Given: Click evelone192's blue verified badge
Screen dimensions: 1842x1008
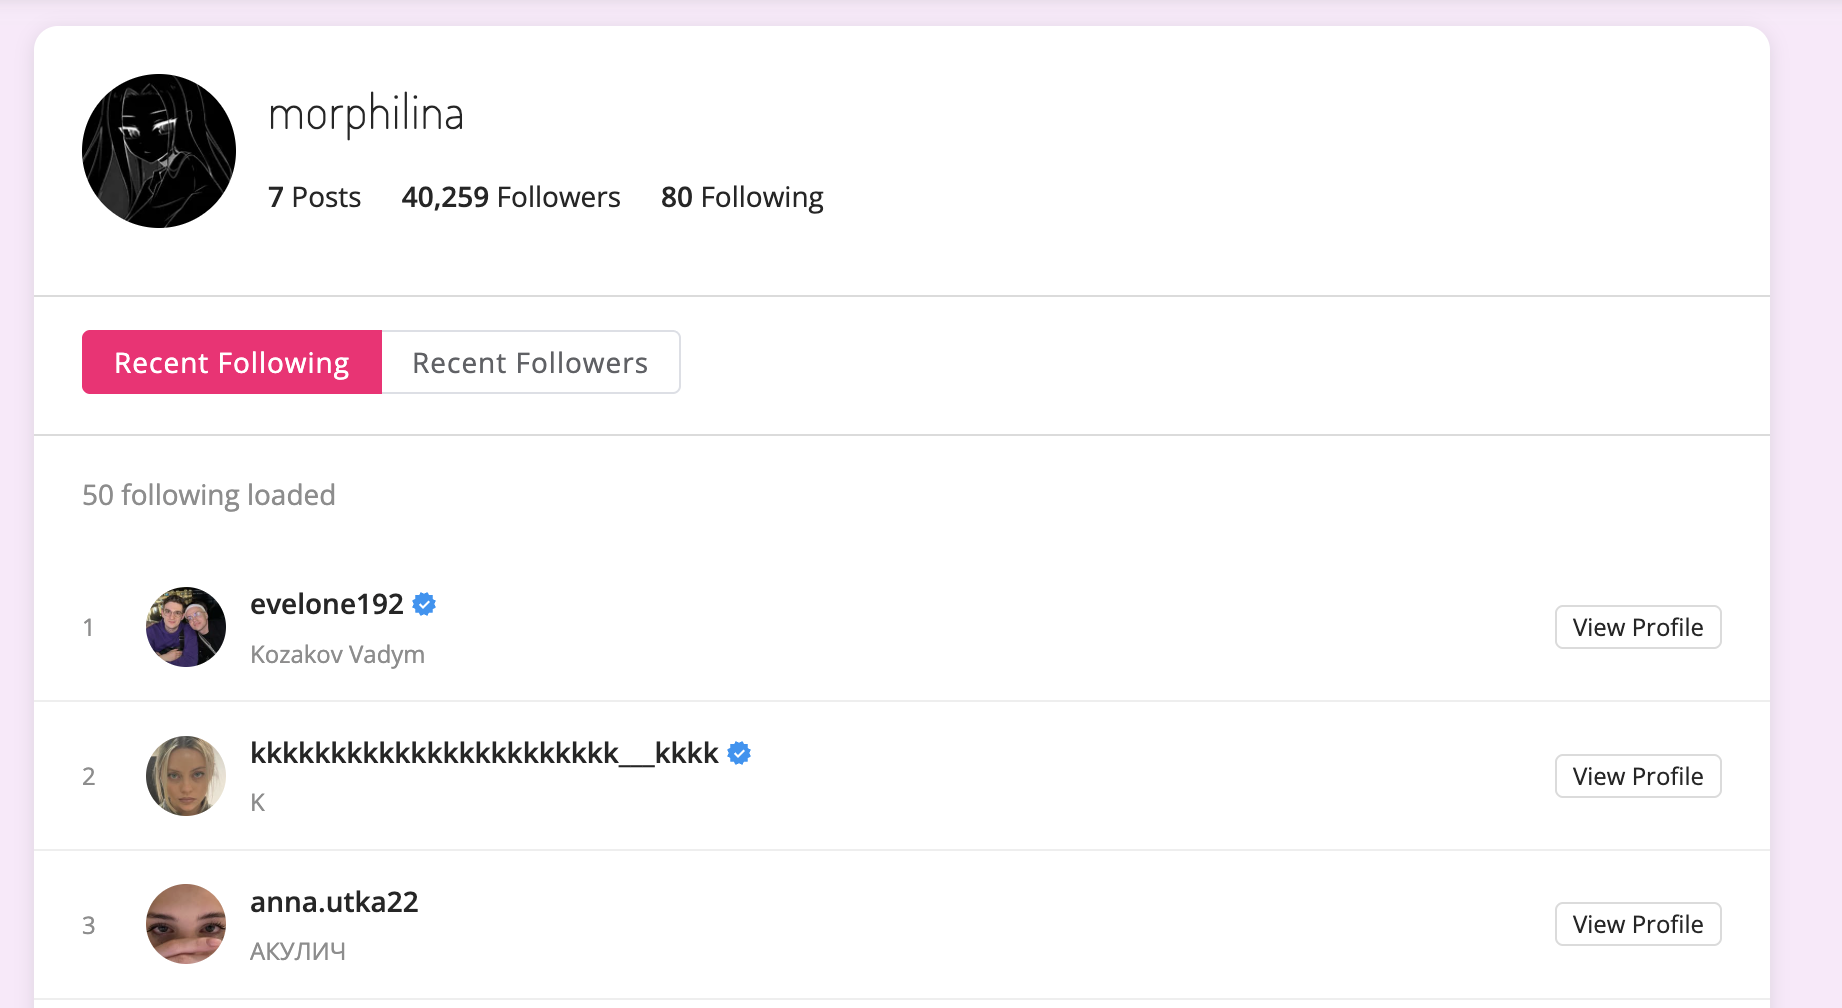Looking at the screenshot, I should (424, 604).
